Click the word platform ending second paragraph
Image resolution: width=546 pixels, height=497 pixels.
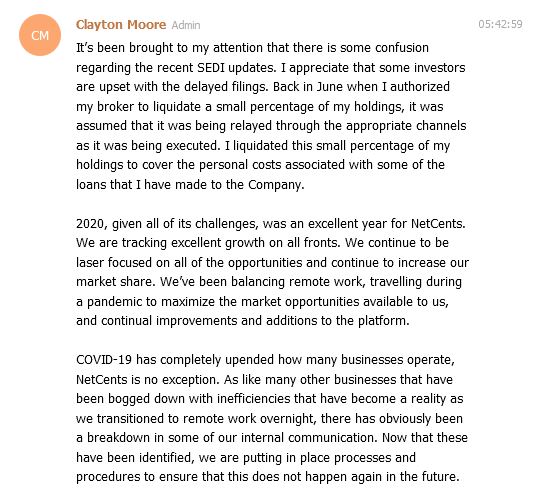[x=384, y=321]
